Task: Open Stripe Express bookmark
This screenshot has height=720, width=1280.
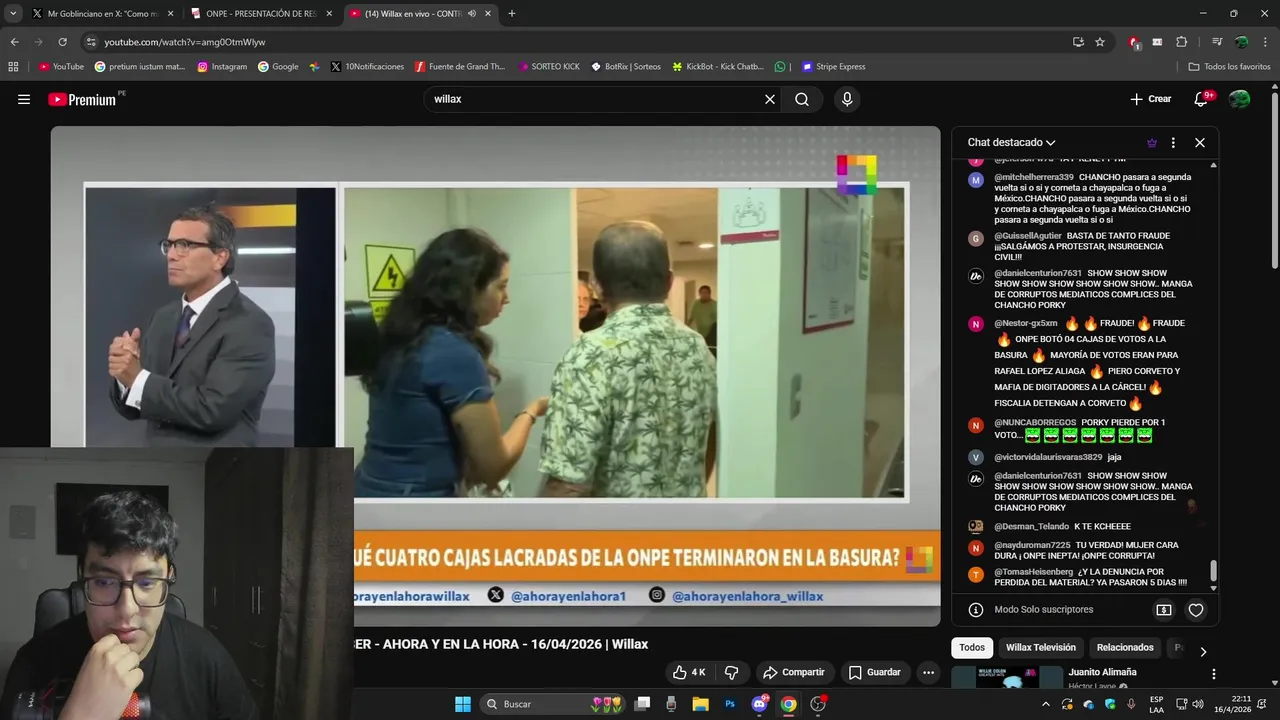Action: pyautogui.click(x=833, y=67)
